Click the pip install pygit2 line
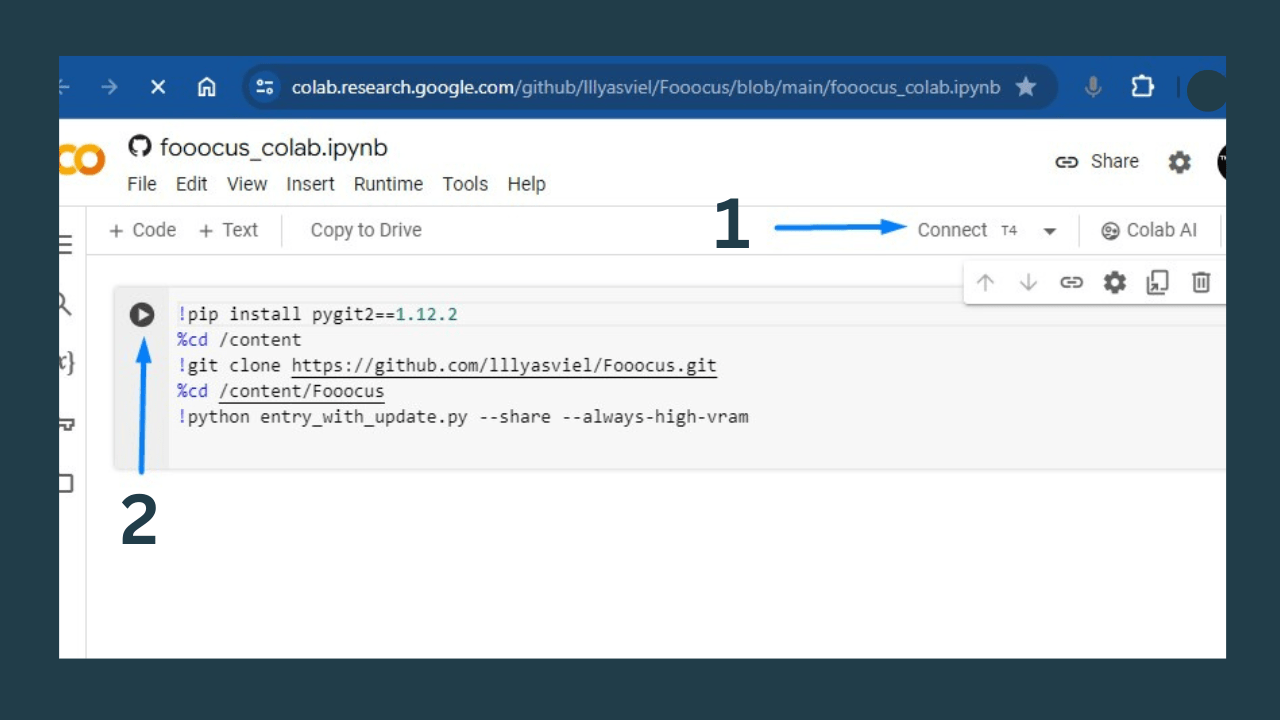The image size is (1280, 720). tap(318, 314)
